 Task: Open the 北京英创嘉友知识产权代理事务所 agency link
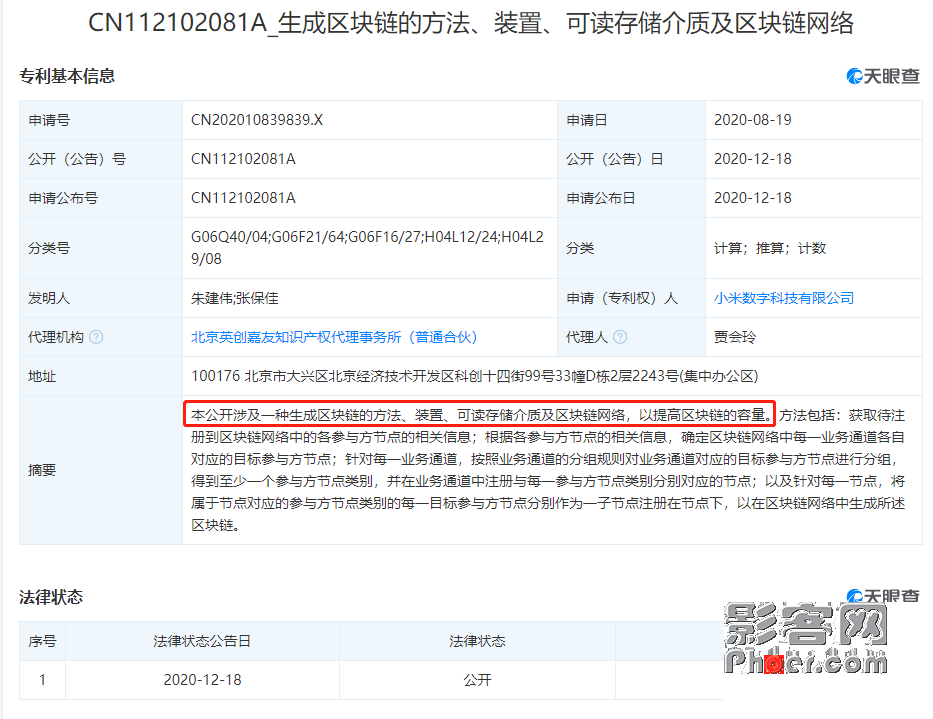point(334,337)
